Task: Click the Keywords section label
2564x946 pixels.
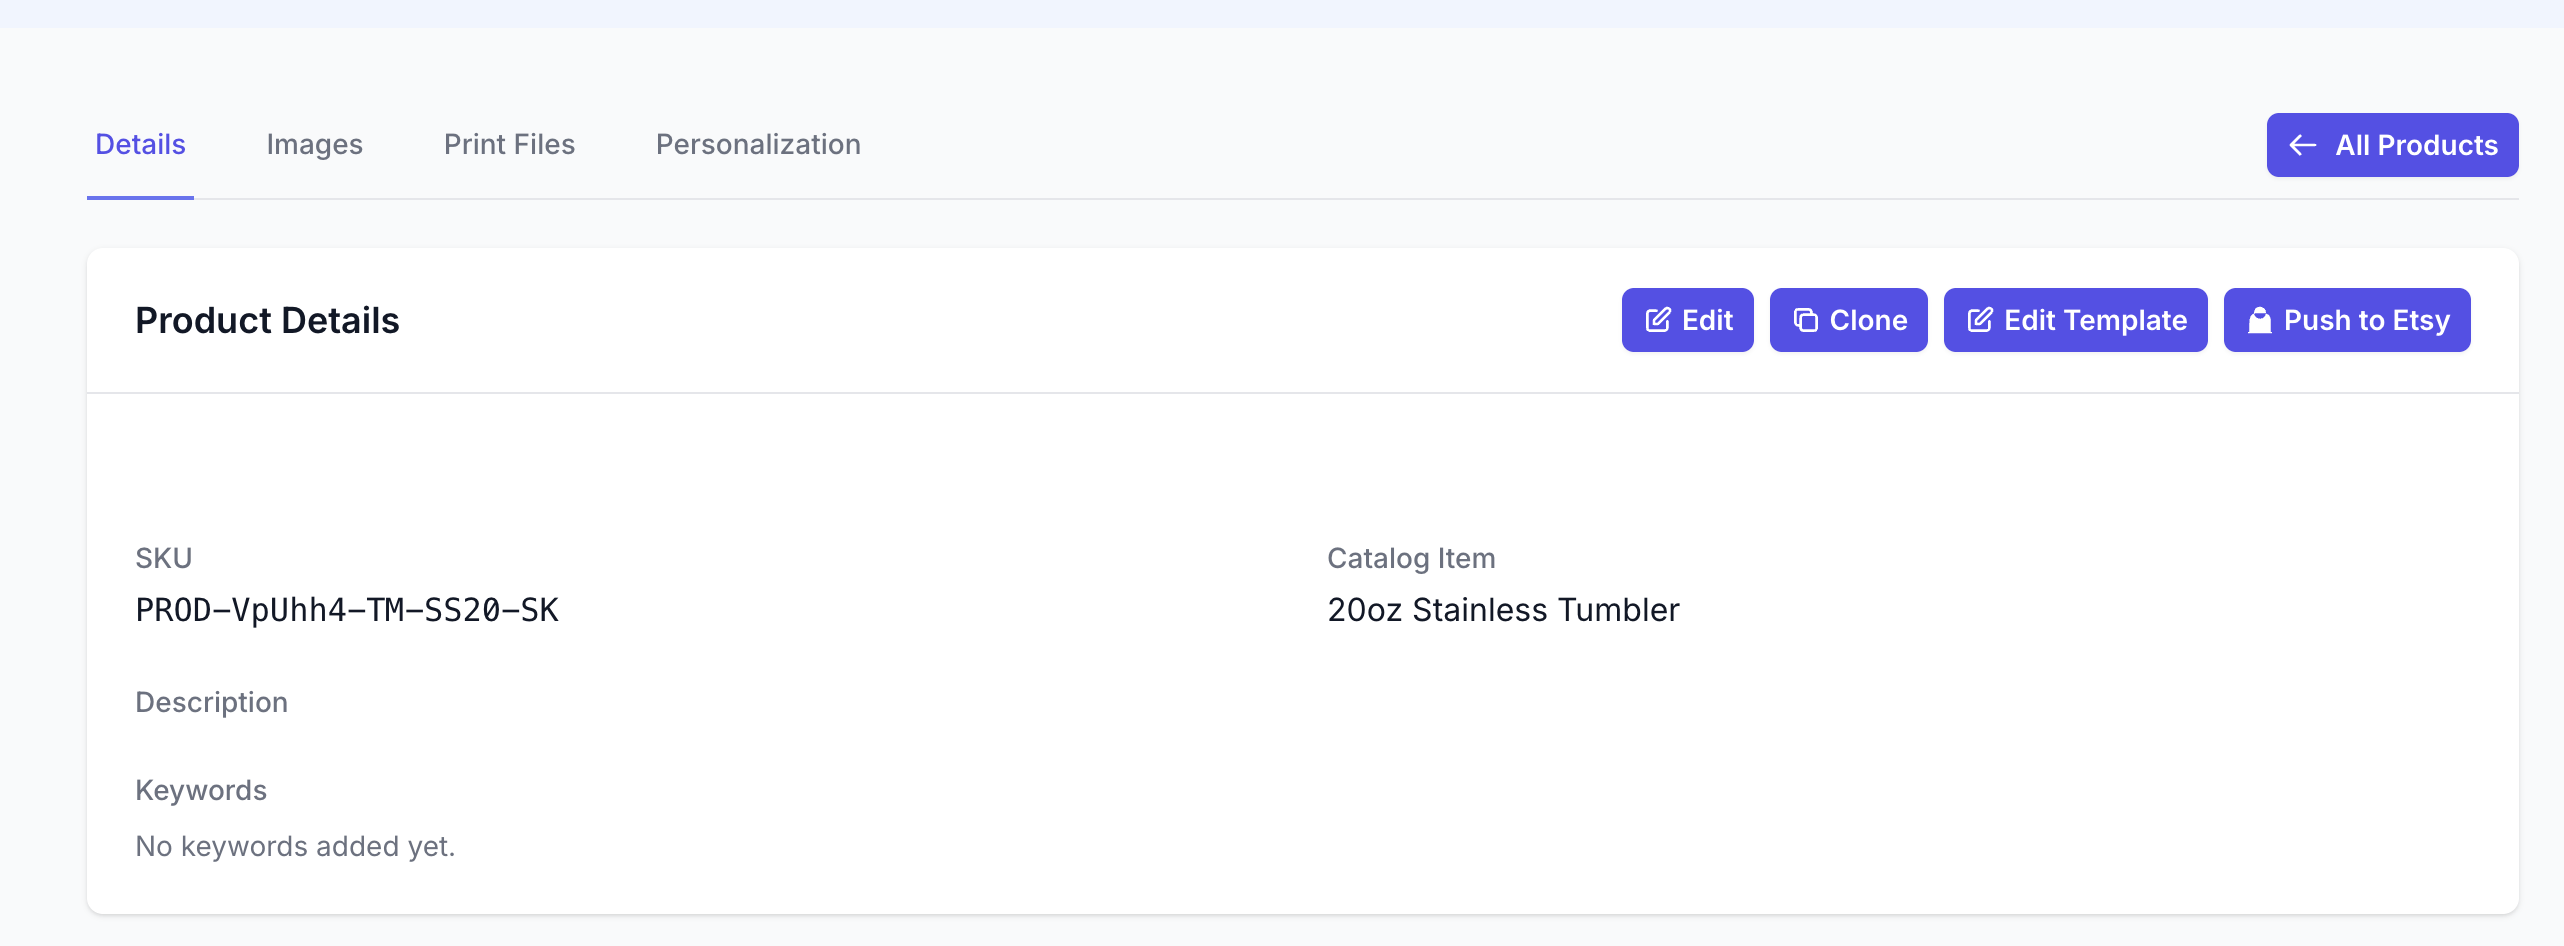Action: pyautogui.click(x=201, y=790)
